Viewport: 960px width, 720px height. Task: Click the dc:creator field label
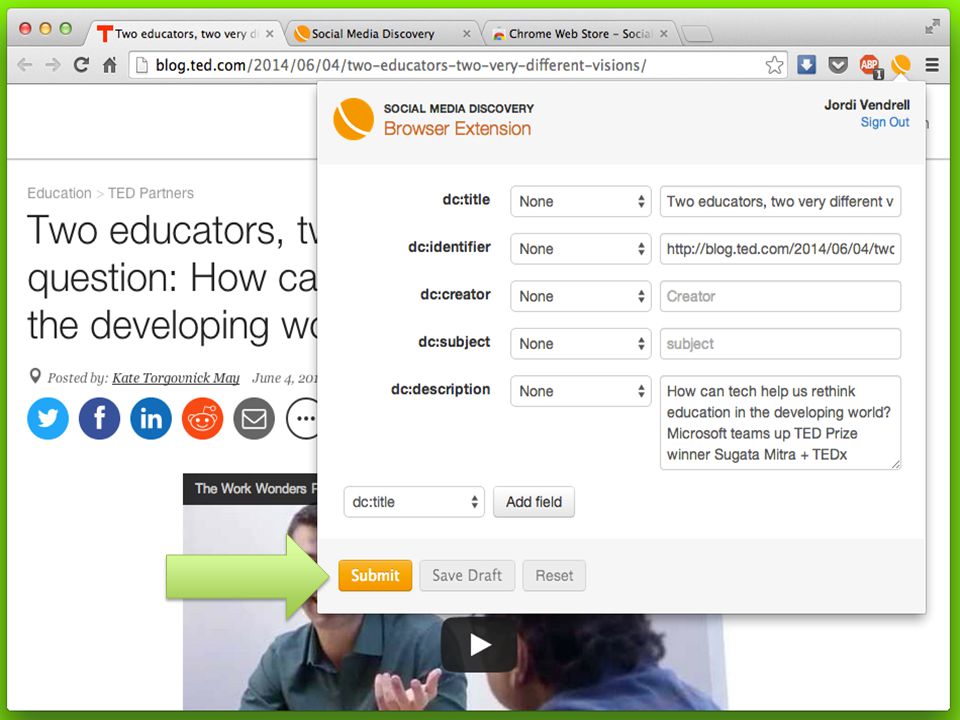click(x=456, y=294)
